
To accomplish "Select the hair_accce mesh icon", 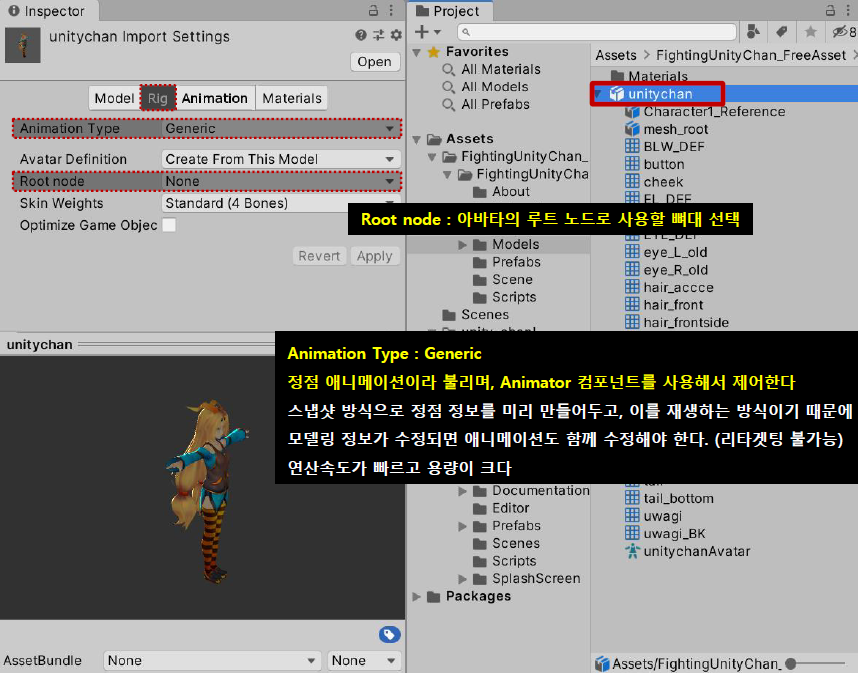I will click(632, 287).
